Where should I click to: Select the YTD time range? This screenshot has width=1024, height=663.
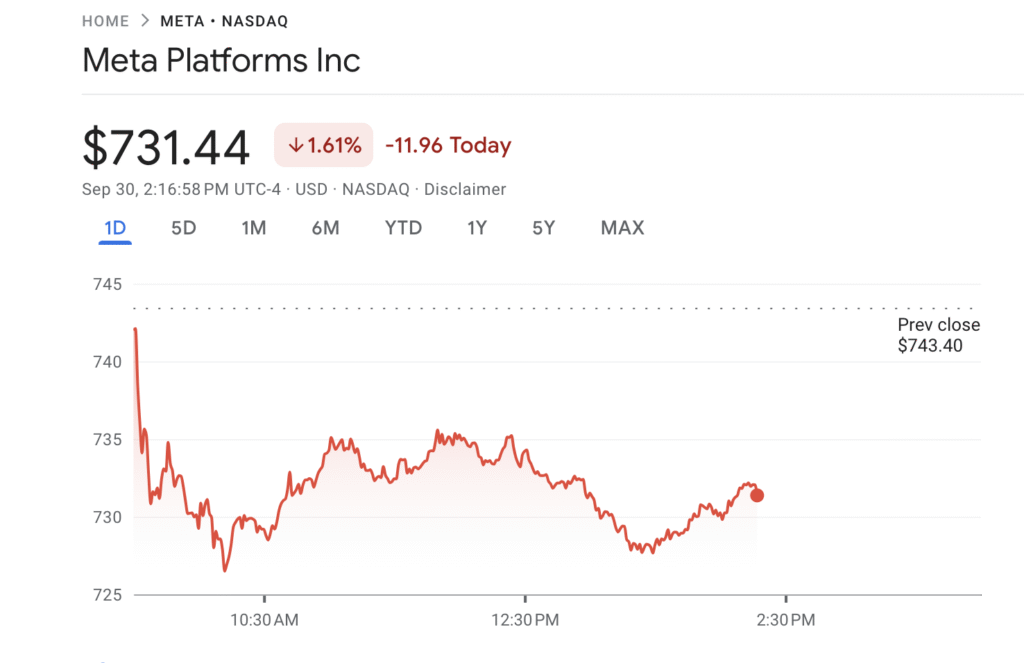coord(403,228)
